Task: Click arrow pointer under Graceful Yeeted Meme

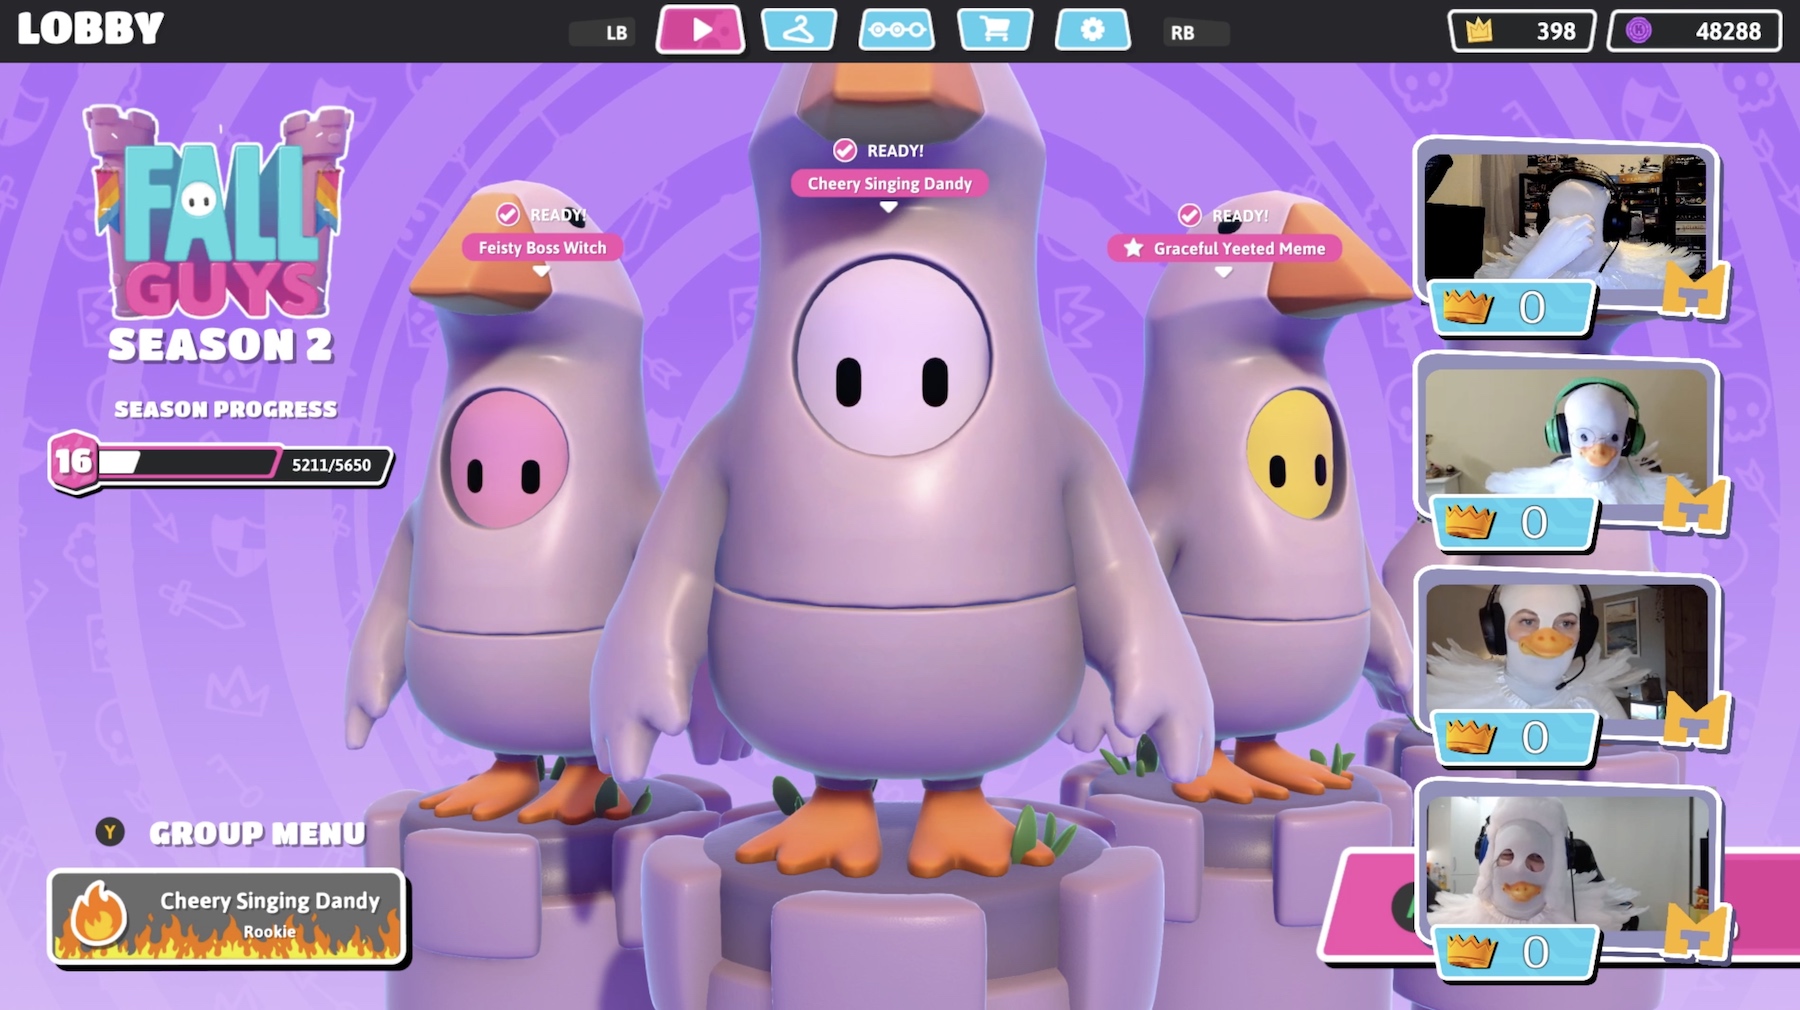Action: (x=1223, y=272)
